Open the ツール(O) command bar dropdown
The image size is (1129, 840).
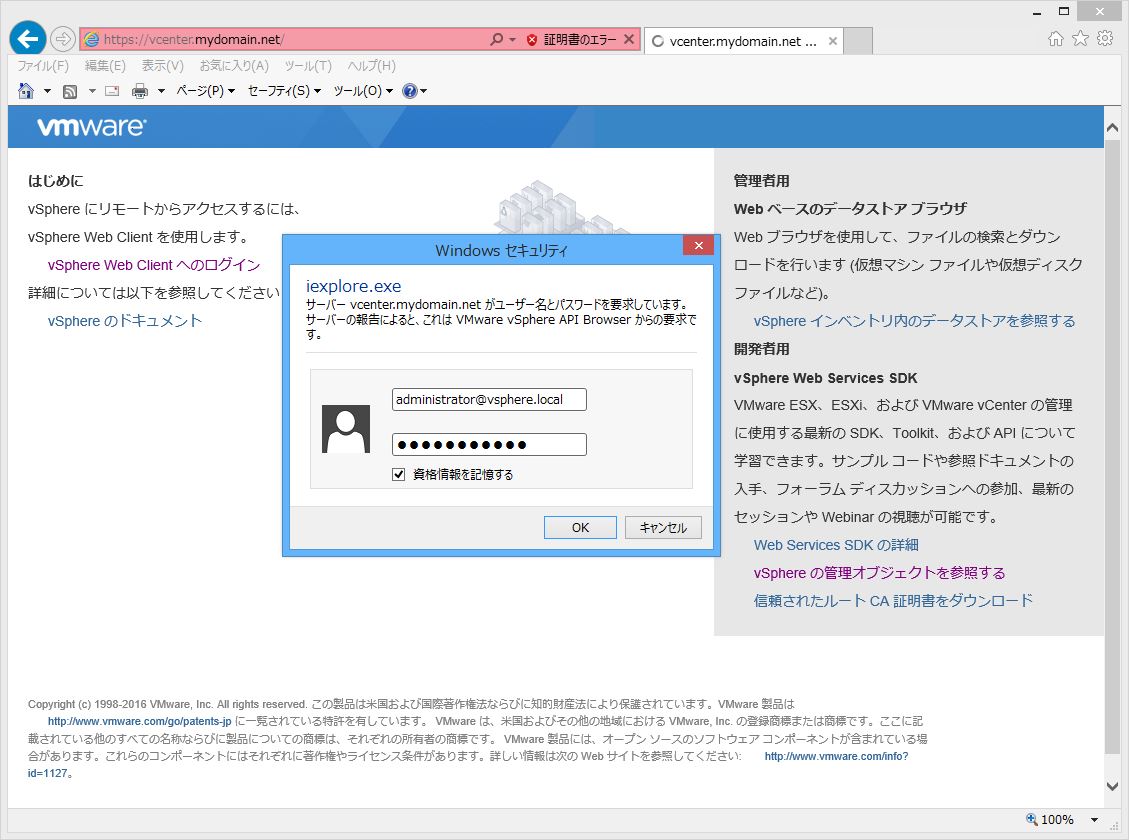coord(363,91)
